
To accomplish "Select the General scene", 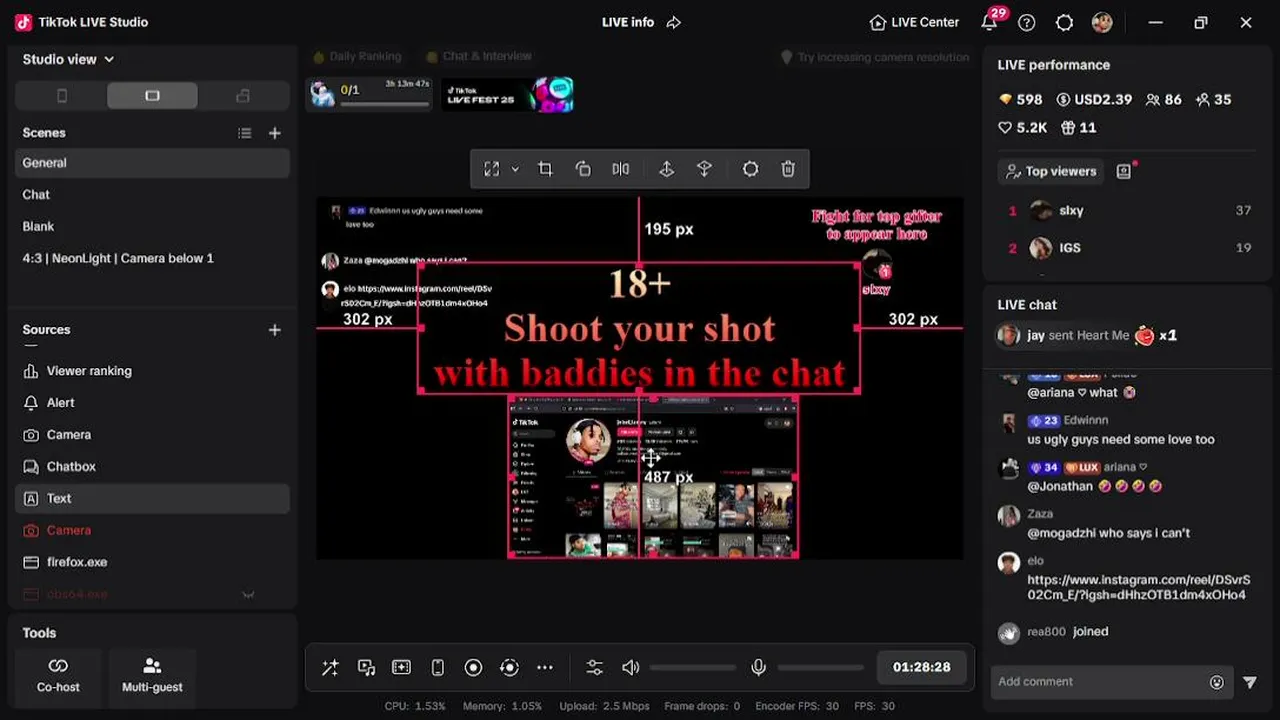I will (x=152, y=163).
